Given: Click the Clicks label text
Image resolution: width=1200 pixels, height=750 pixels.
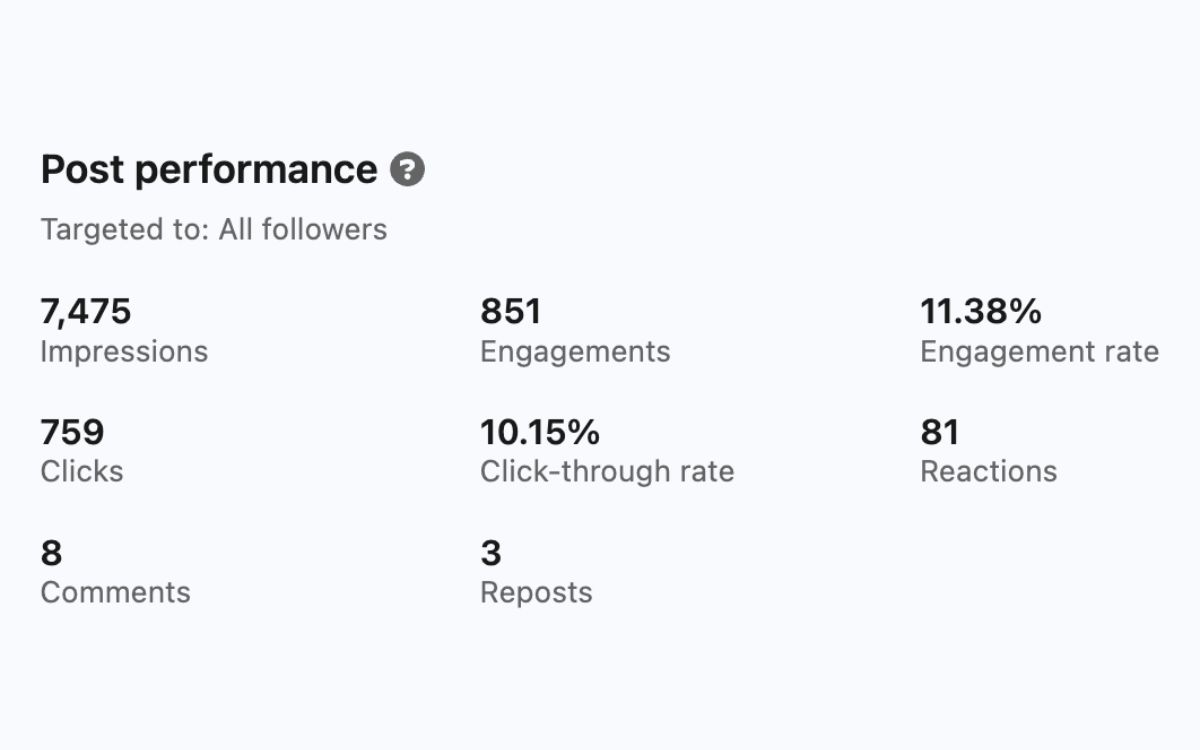Looking at the screenshot, I should coord(81,471).
